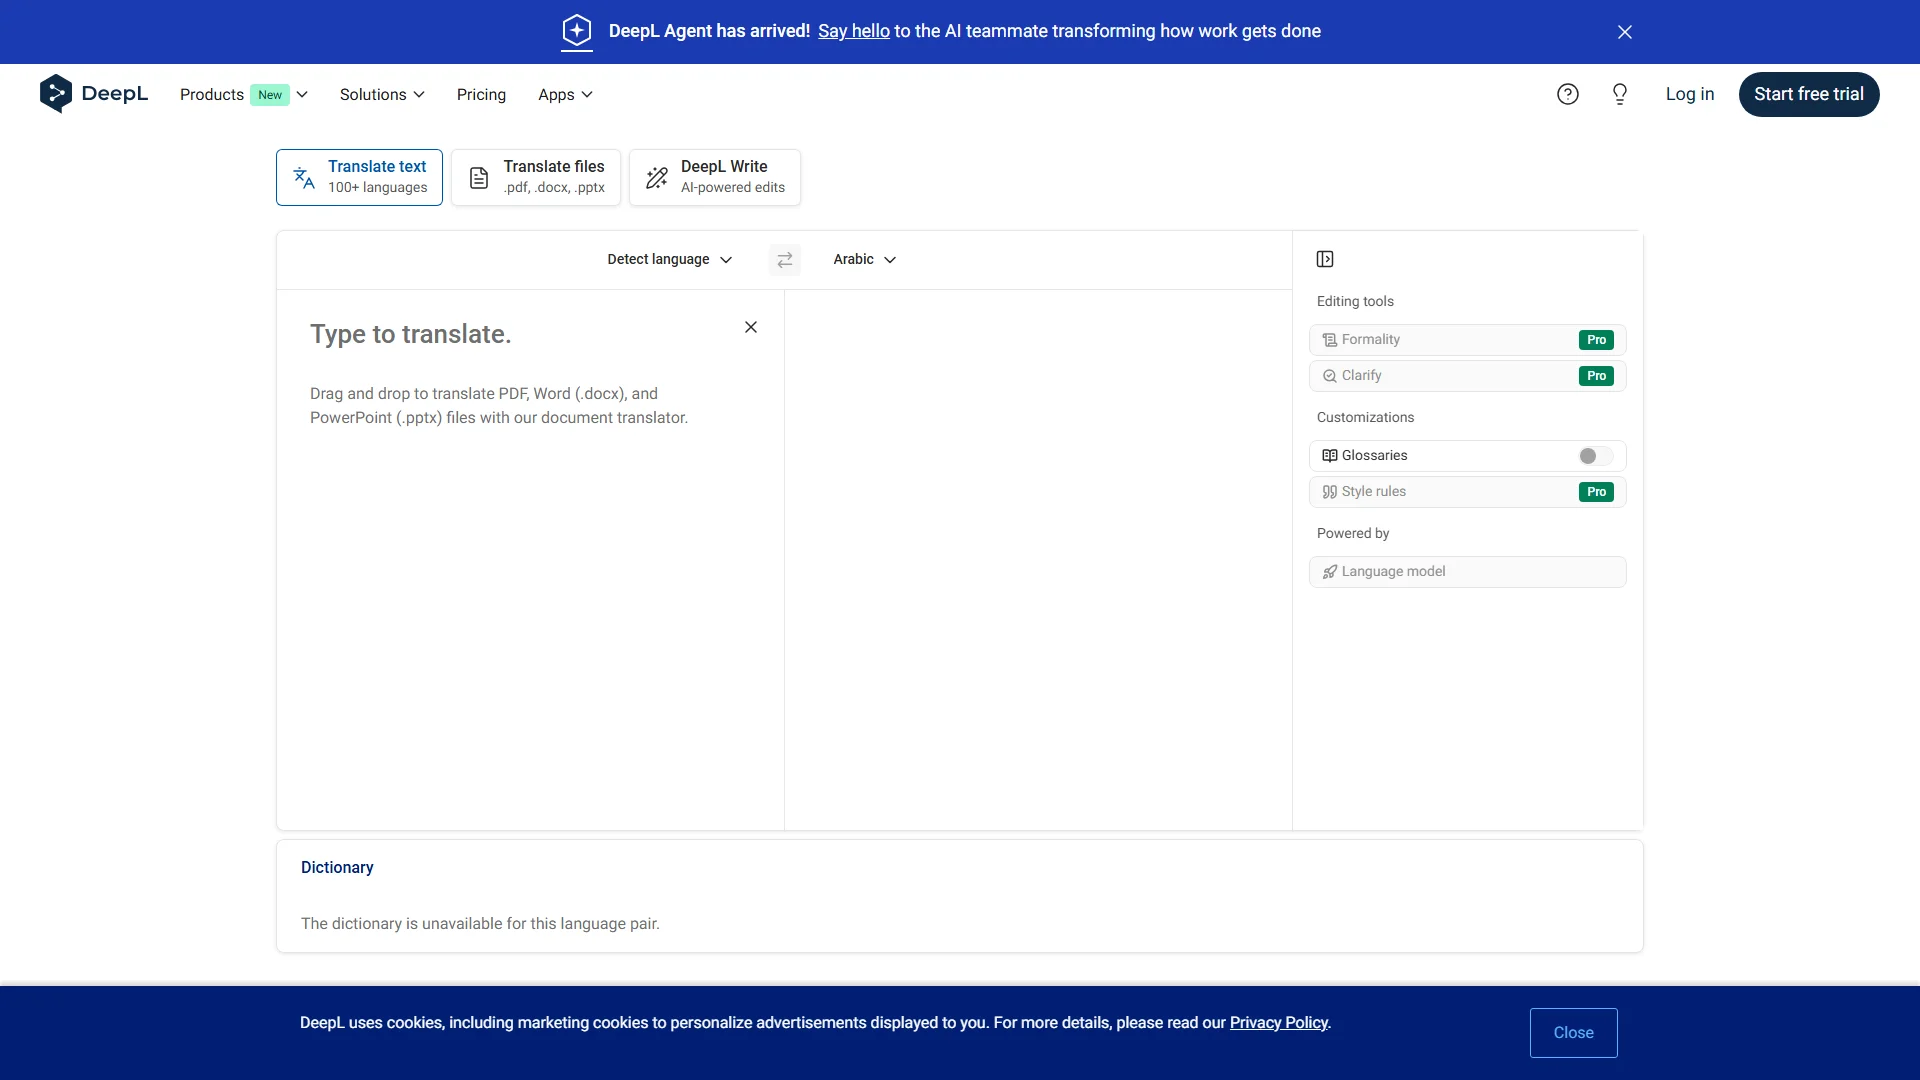Screen dimensions: 1920x1080
Task: Close the cookie notice banner
Action: (x=1573, y=1033)
